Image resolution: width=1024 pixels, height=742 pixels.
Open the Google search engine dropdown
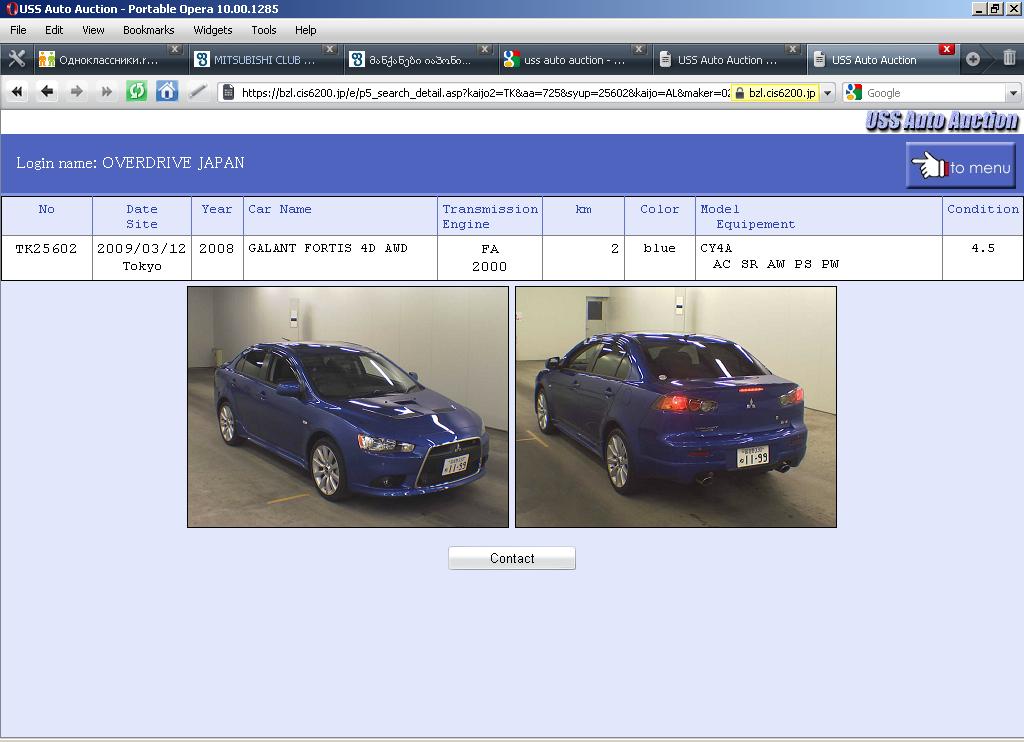1012,93
